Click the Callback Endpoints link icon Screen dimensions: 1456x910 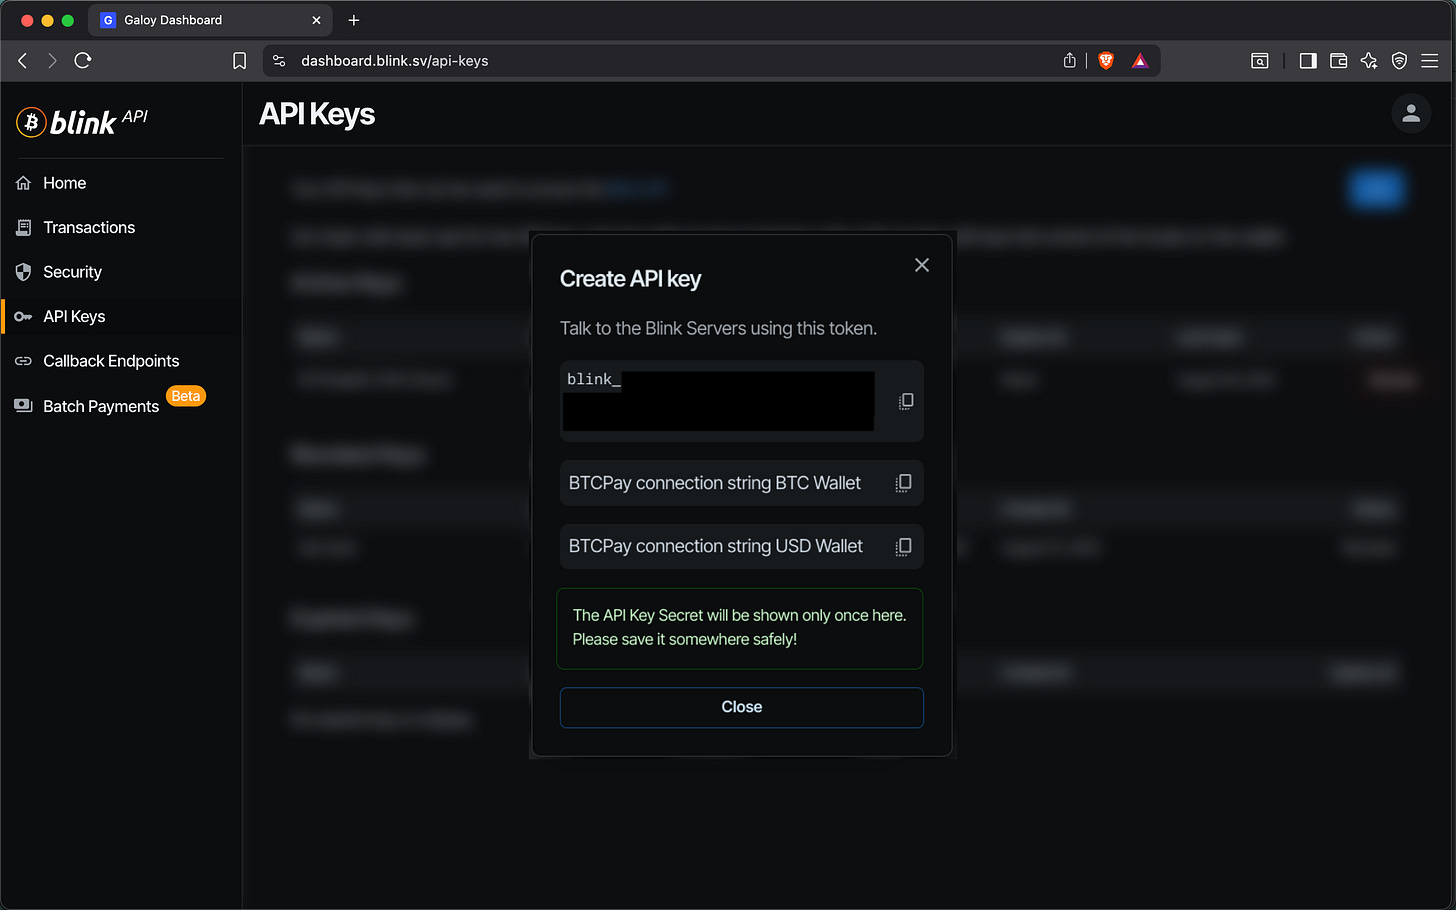coord(23,361)
